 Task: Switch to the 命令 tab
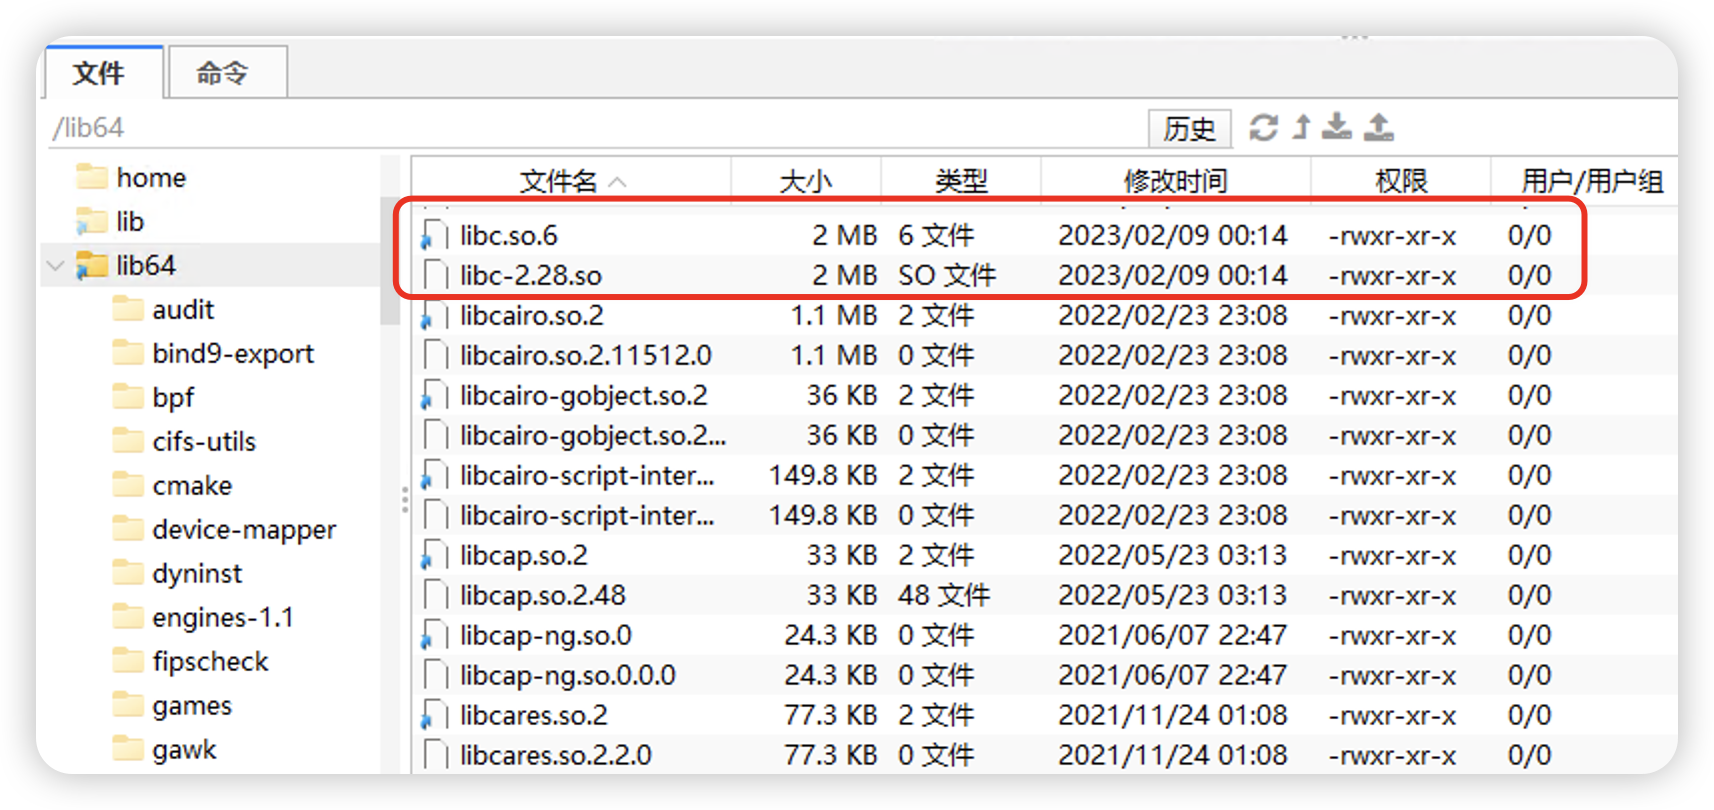click(223, 73)
